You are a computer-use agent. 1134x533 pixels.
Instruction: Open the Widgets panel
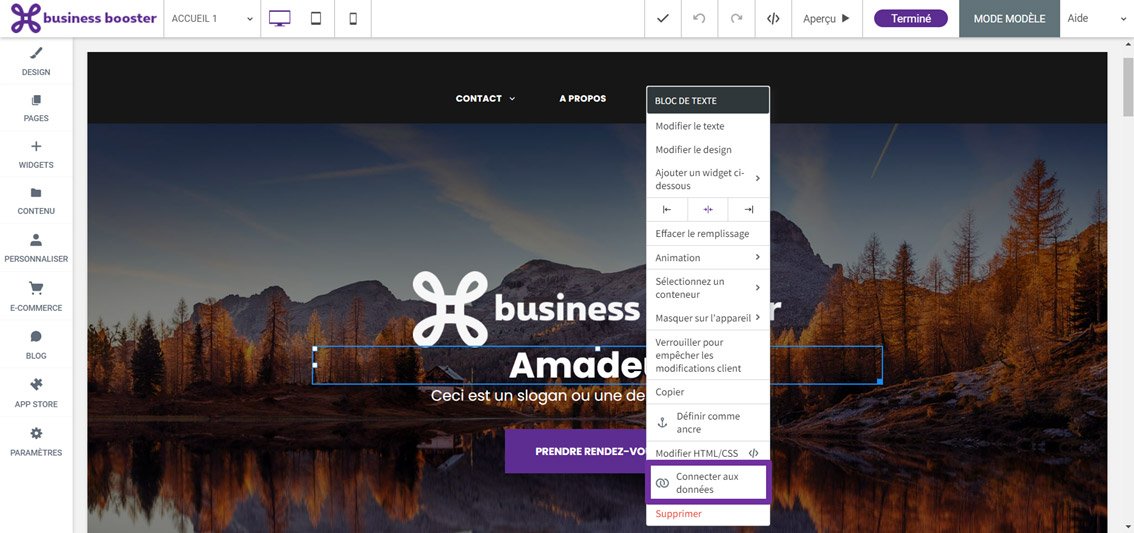[36, 154]
